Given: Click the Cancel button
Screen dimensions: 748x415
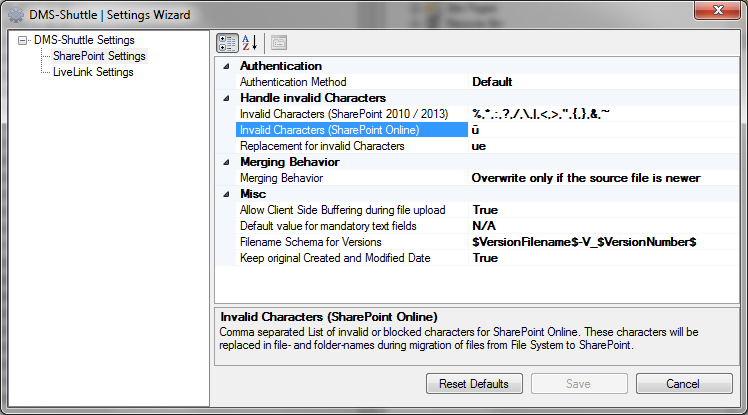Looking at the screenshot, I should click(x=683, y=384).
